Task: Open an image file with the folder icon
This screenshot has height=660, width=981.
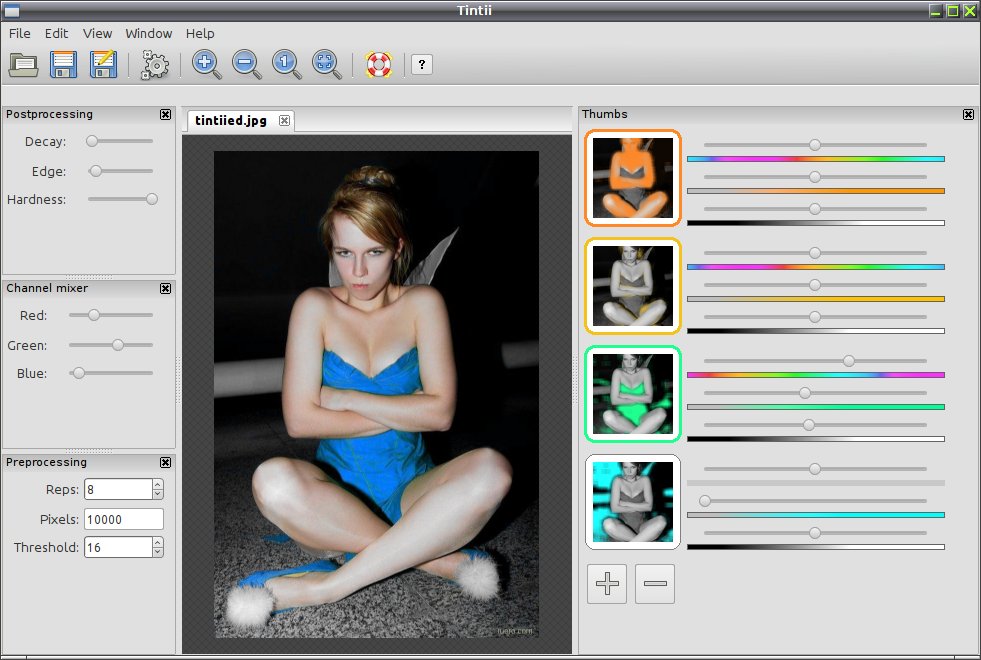Action: [23, 64]
